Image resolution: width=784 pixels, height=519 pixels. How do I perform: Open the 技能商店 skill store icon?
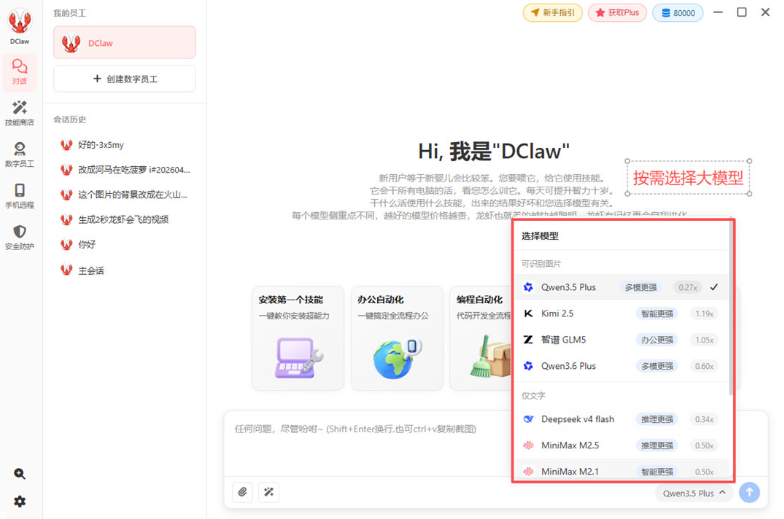20,113
